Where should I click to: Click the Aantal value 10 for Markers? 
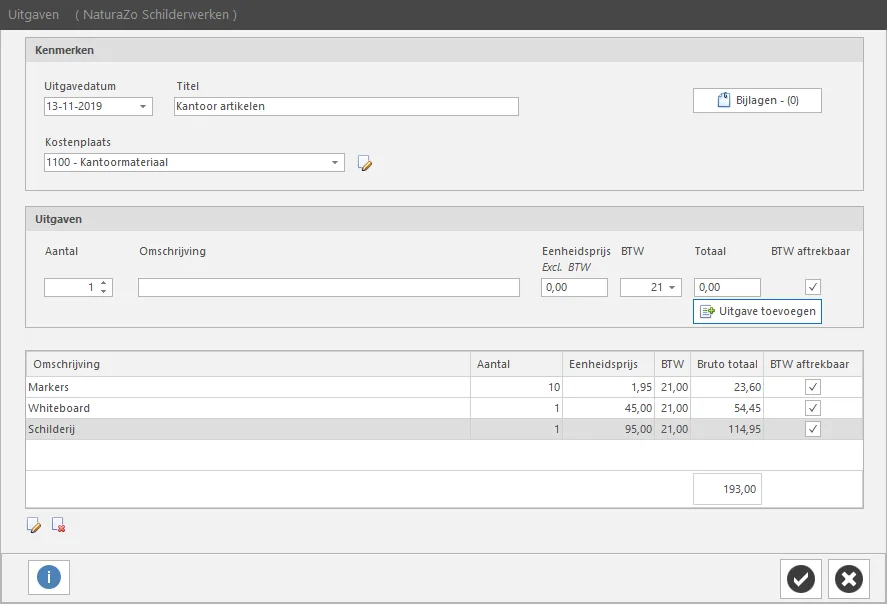[x=554, y=387]
